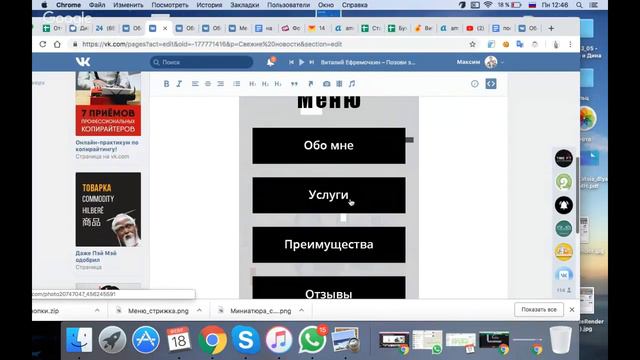
Task: Center text using editor toolbar
Action: click(208, 84)
